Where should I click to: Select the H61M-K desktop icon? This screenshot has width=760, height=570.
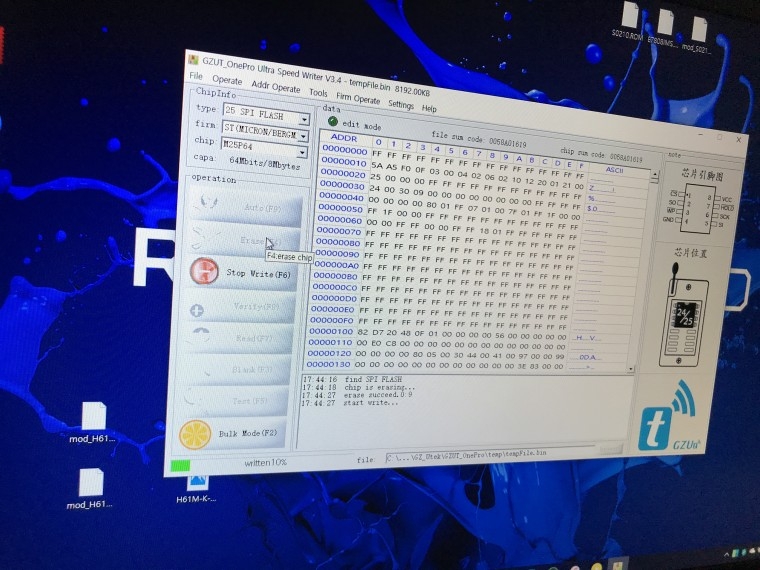[x=196, y=490]
